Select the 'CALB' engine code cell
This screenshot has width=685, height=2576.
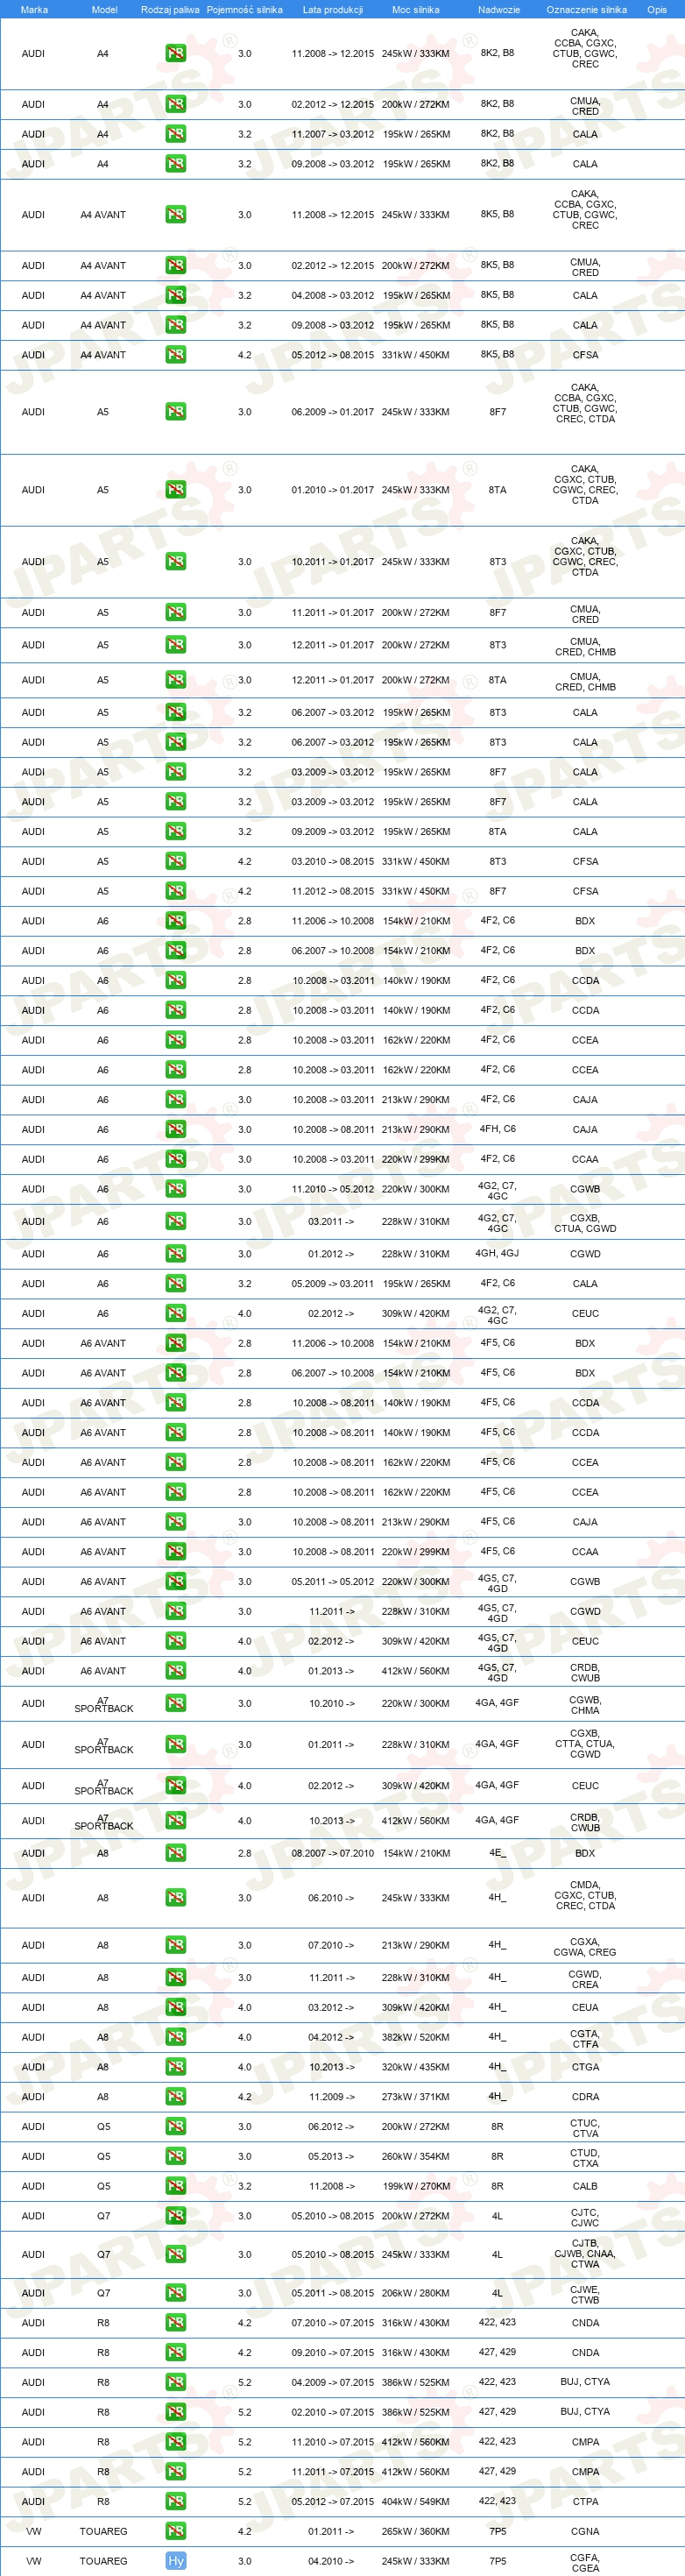(x=585, y=2186)
